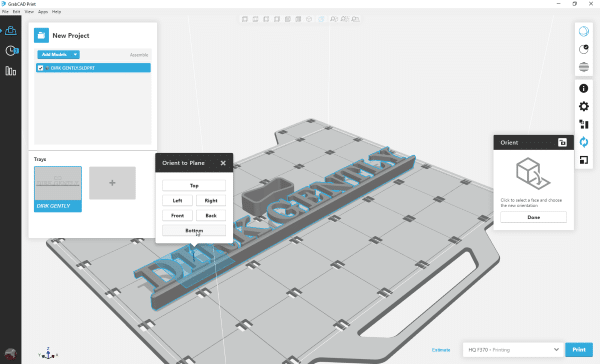This screenshot has width=600, height=364.
Task: Click the user avatar at sidebar bottom
Action: (11, 353)
